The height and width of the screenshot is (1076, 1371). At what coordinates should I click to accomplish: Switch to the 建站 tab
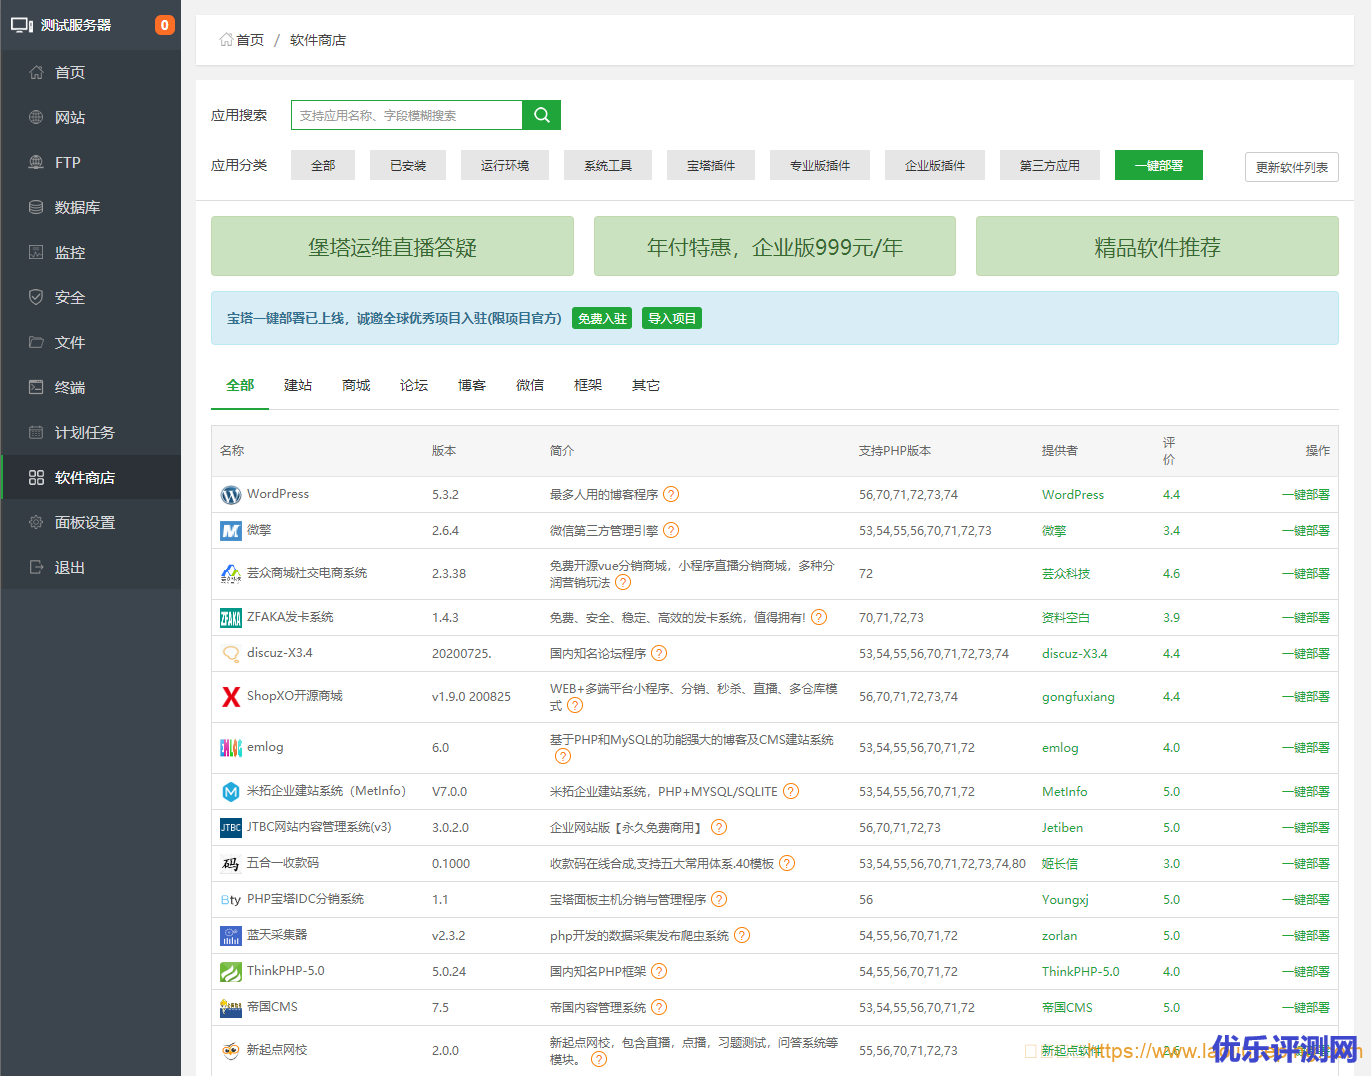point(298,385)
